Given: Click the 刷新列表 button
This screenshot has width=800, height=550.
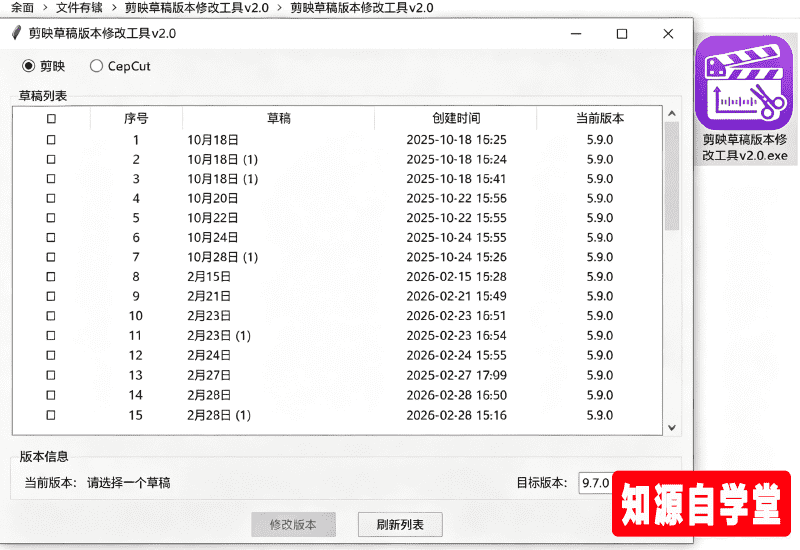Looking at the screenshot, I should click(x=400, y=524).
